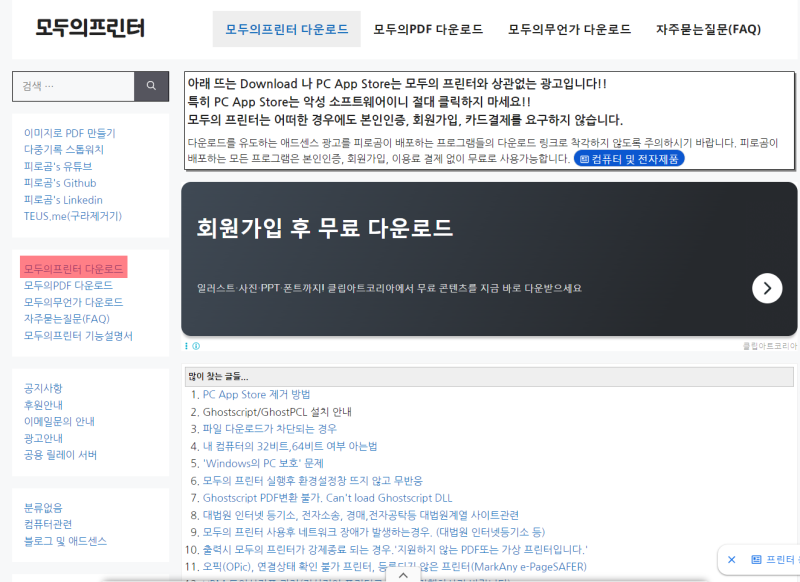The image size is (800, 582).
Task: Click the ad banner round arrow button
Action: coord(767,288)
